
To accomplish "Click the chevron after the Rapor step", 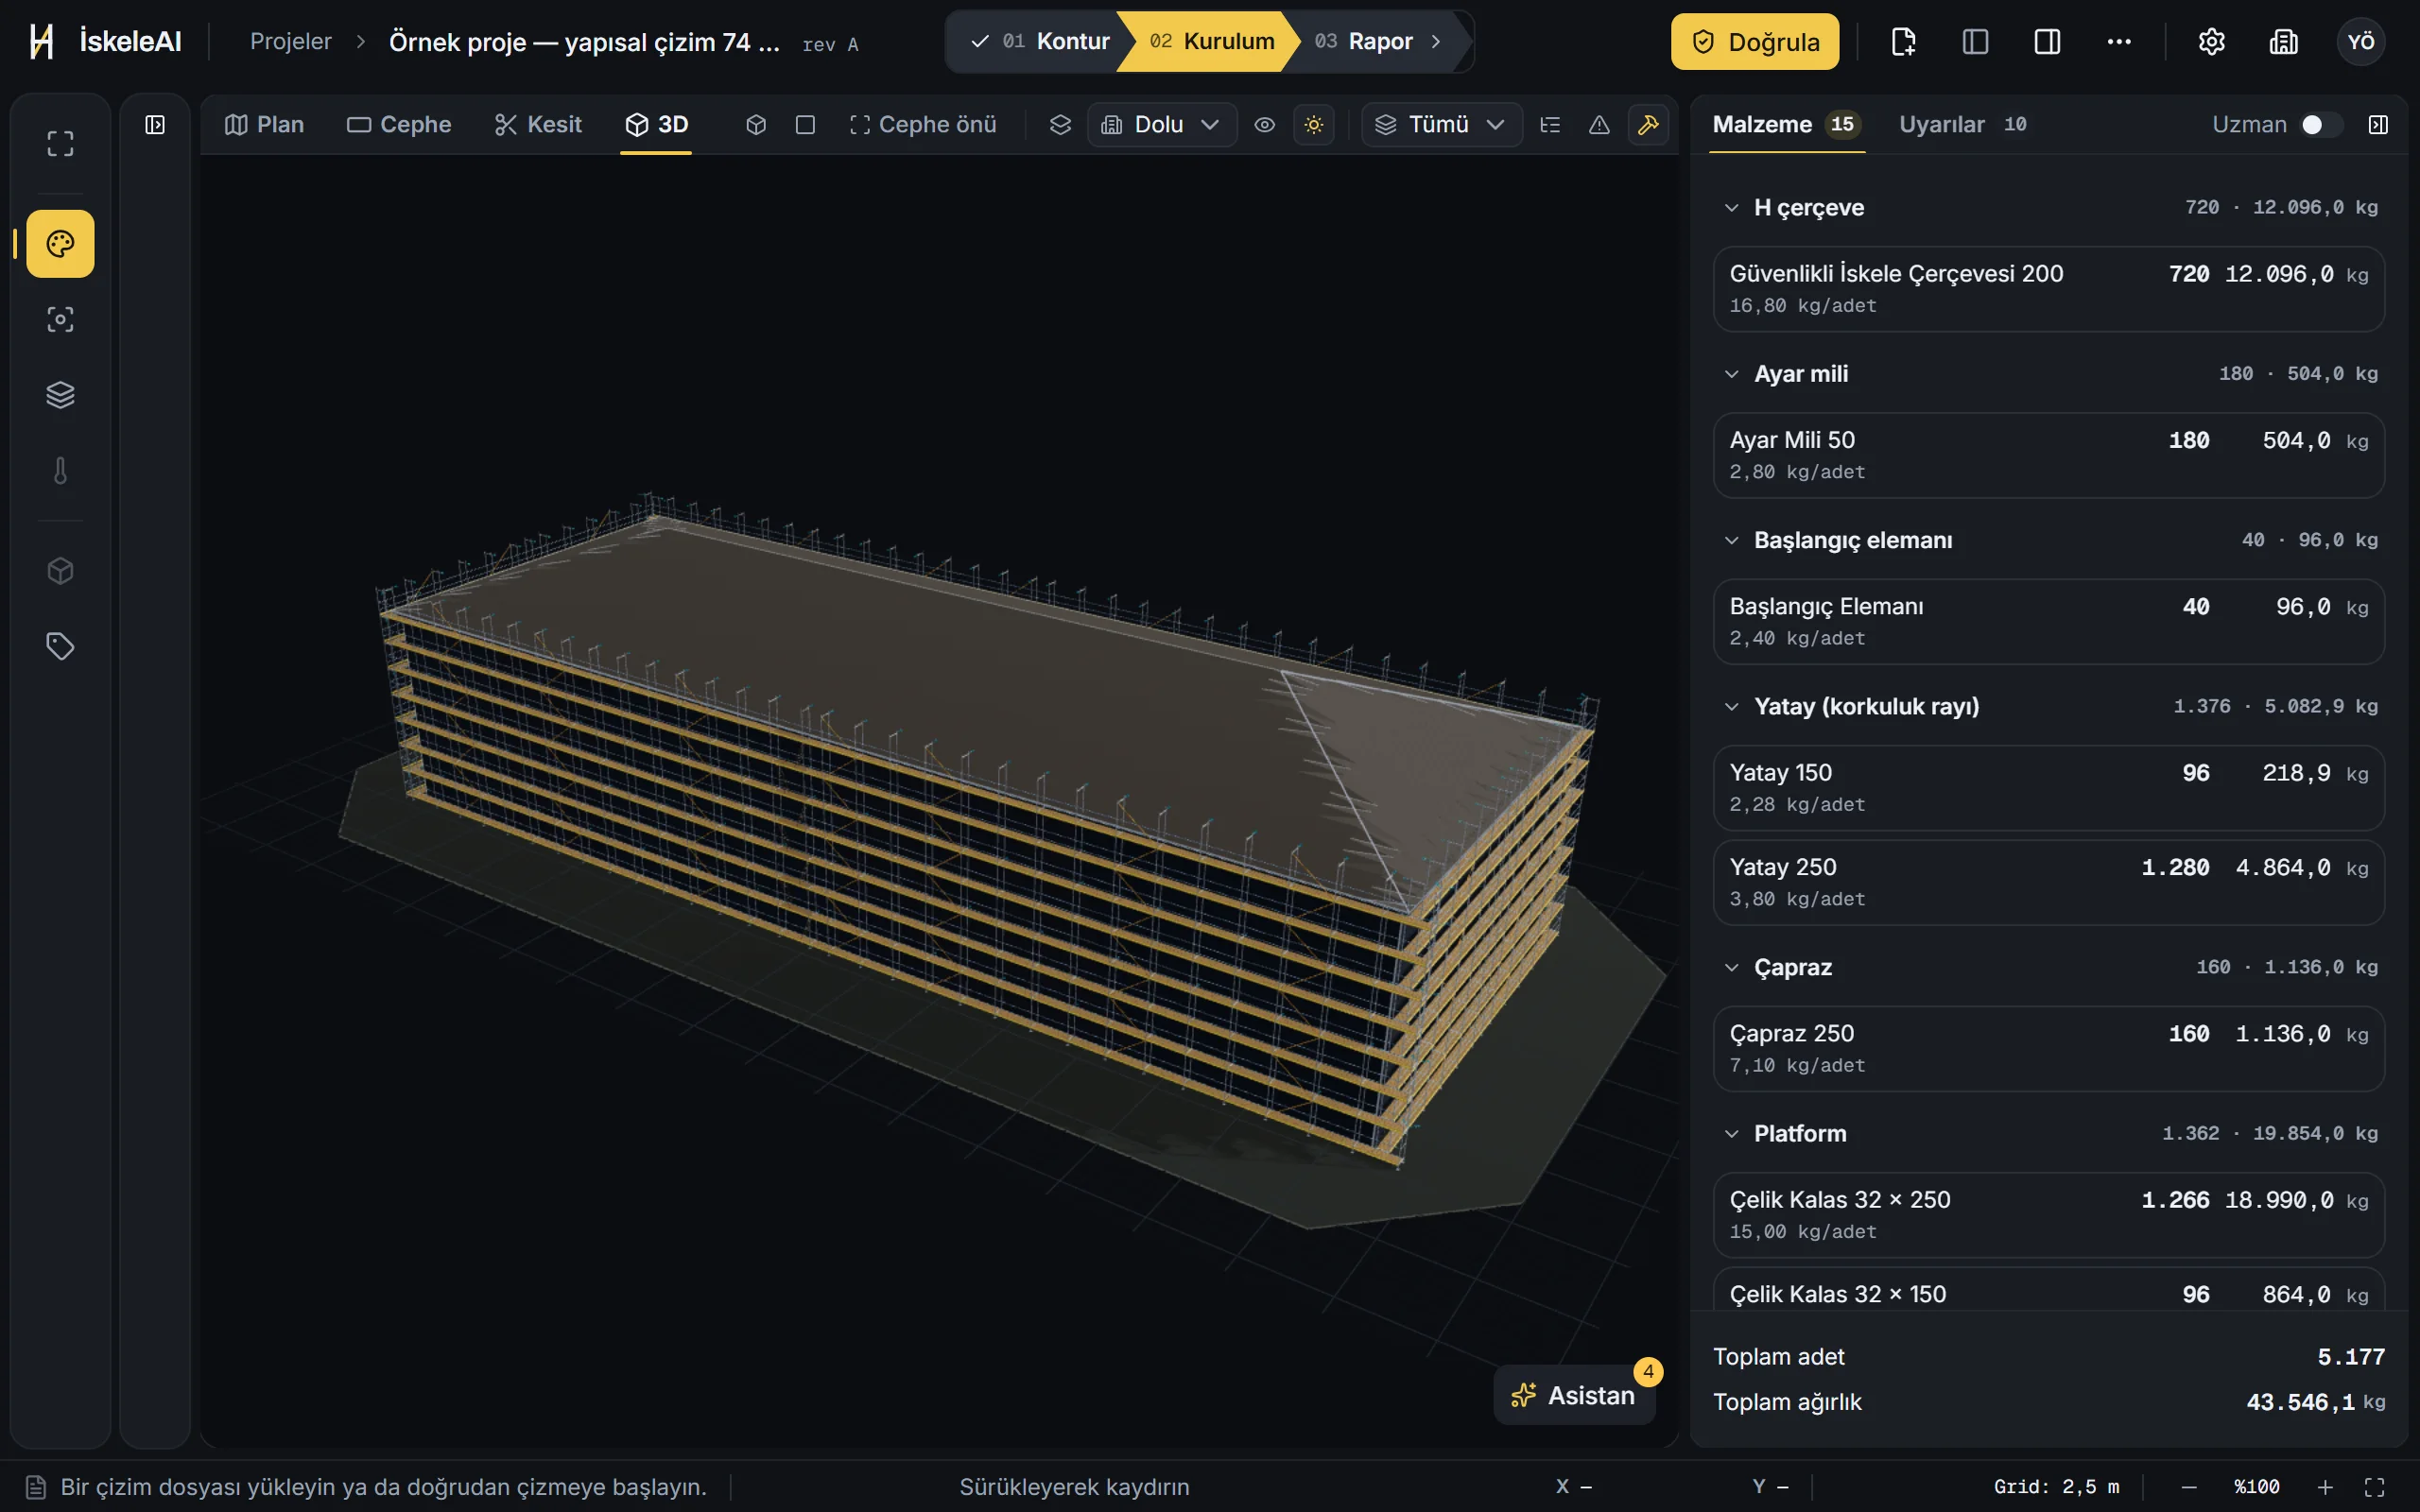I will pos(1436,42).
